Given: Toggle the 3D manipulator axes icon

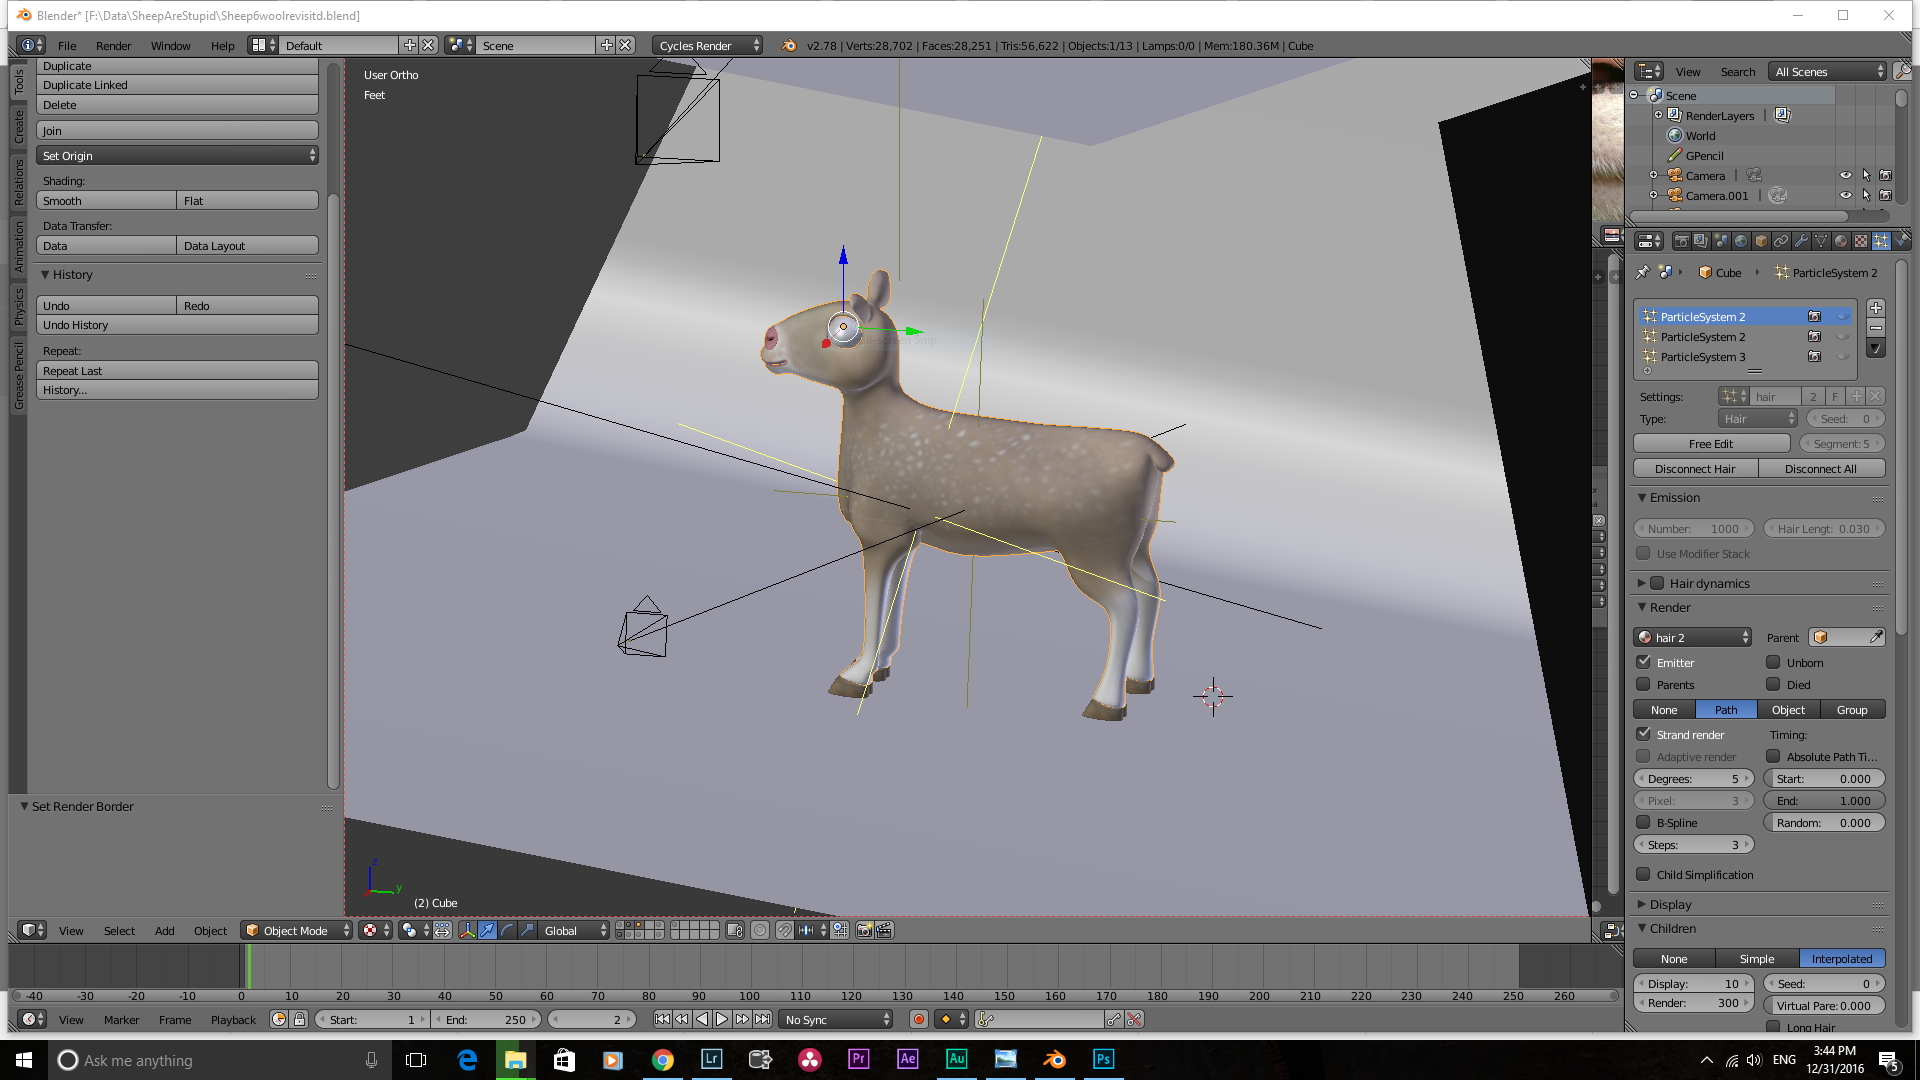Looking at the screenshot, I should [467, 930].
